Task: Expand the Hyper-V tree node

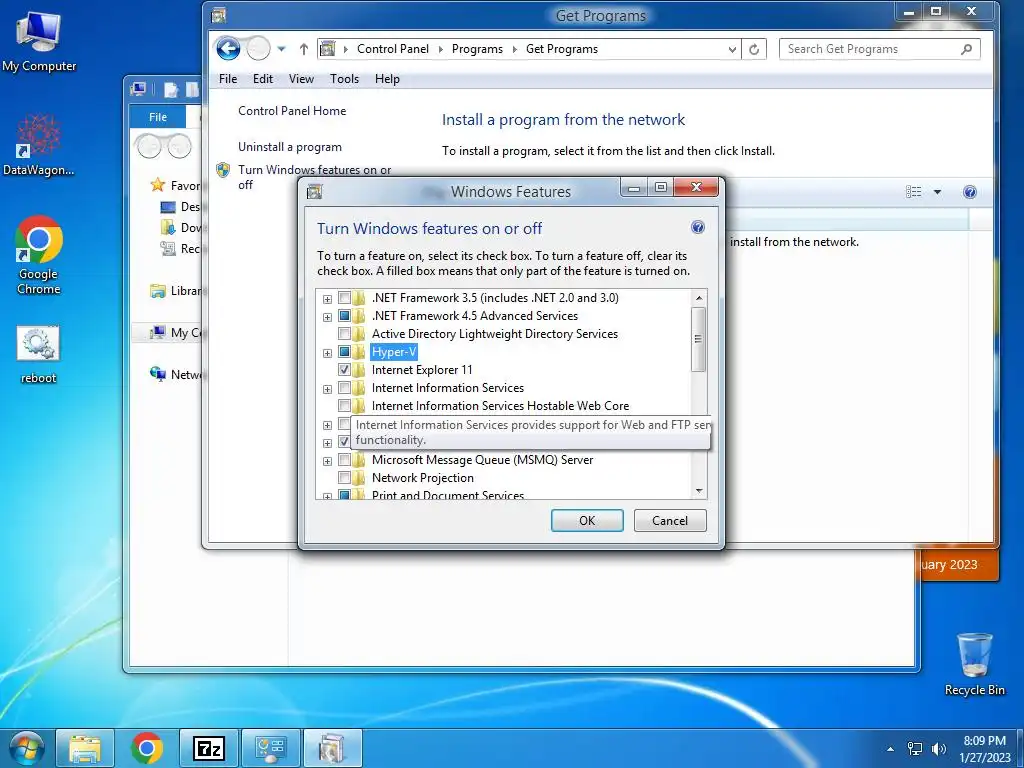Action: pyautogui.click(x=327, y=353)
